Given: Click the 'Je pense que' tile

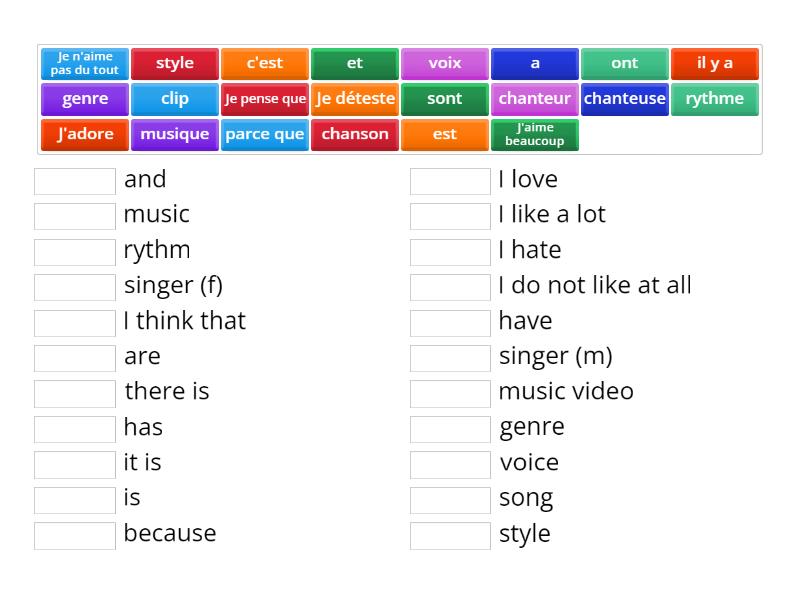Looking at the screenshot, I should click(x=264, y=99).
